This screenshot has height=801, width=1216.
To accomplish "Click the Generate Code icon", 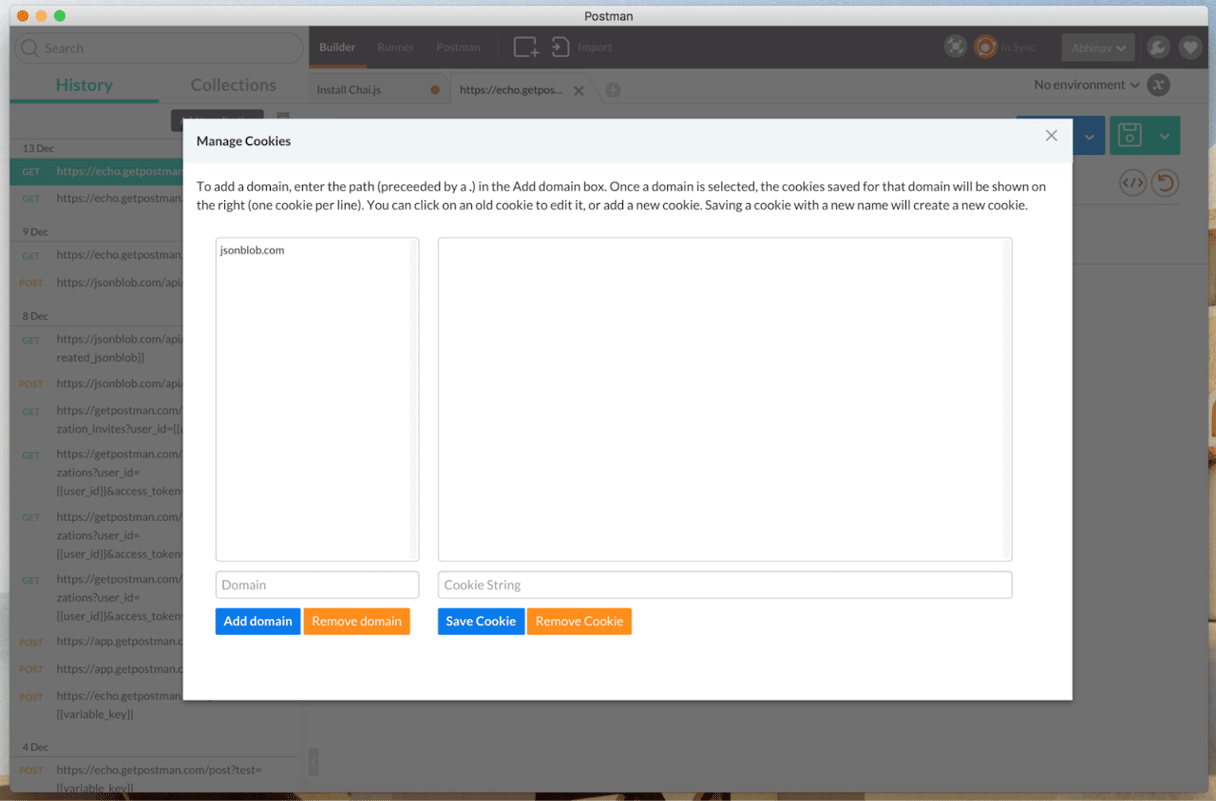I will point(1132,183).
